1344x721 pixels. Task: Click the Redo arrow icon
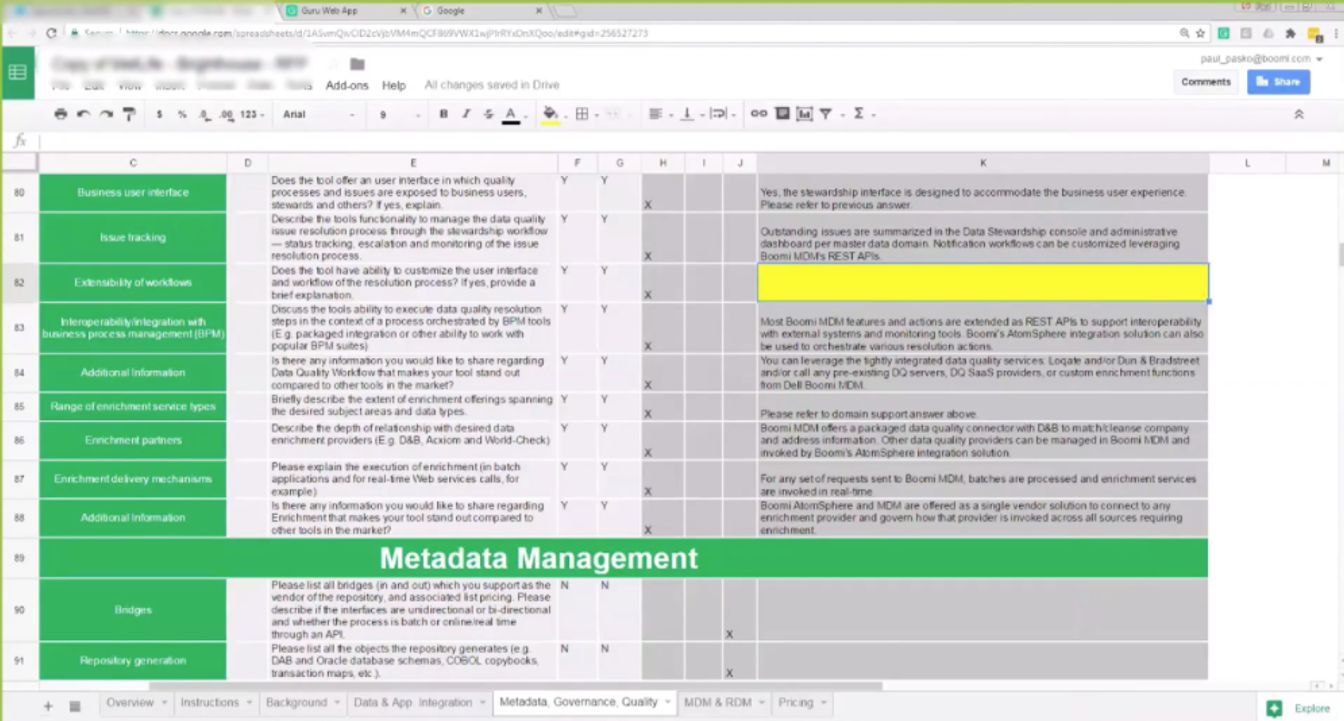[106, 114]
